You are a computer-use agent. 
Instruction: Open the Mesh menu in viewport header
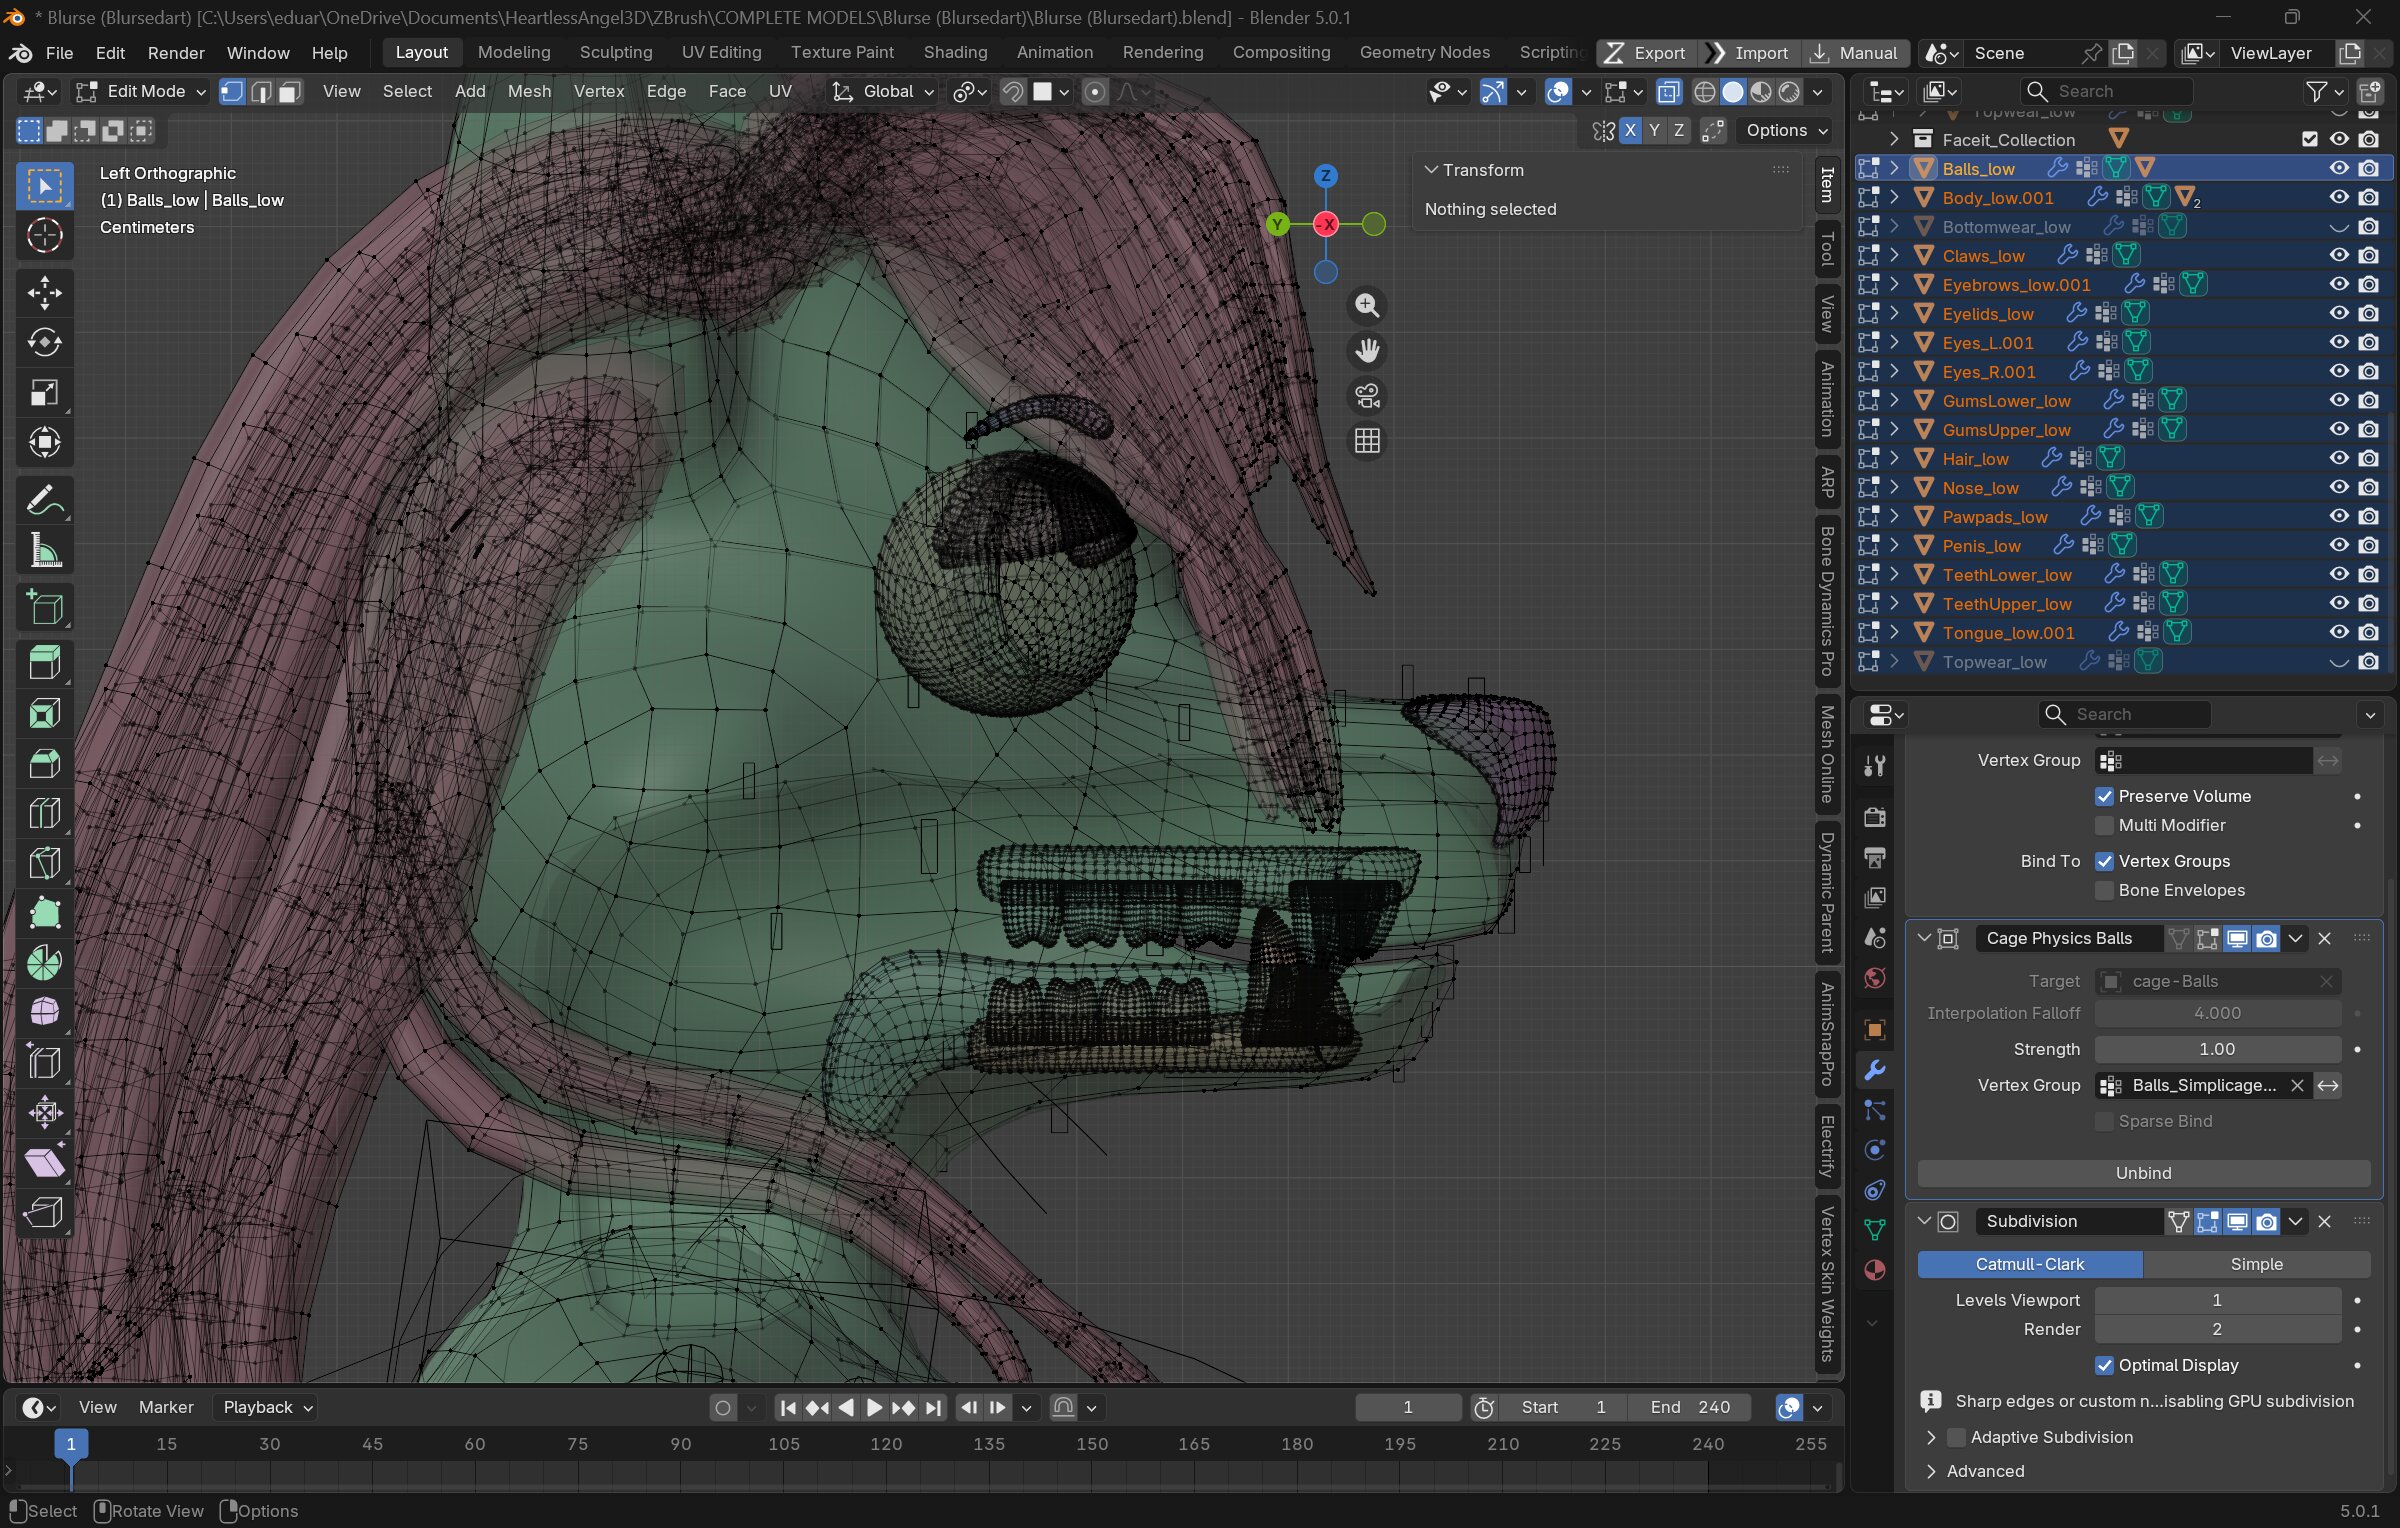click(529, 92)
